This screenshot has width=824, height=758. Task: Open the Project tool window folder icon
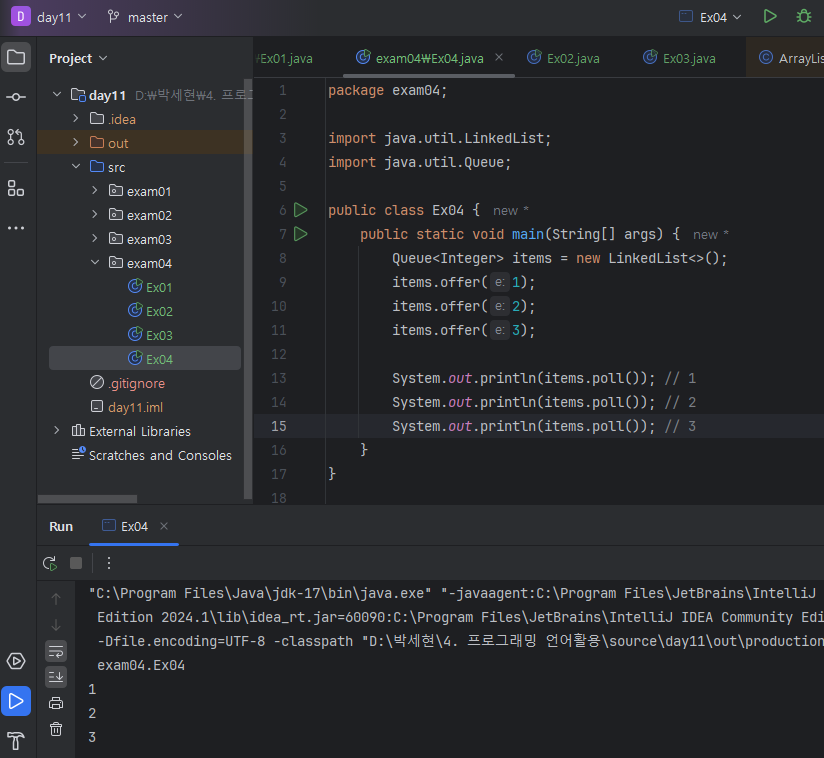tap(16, 57)
